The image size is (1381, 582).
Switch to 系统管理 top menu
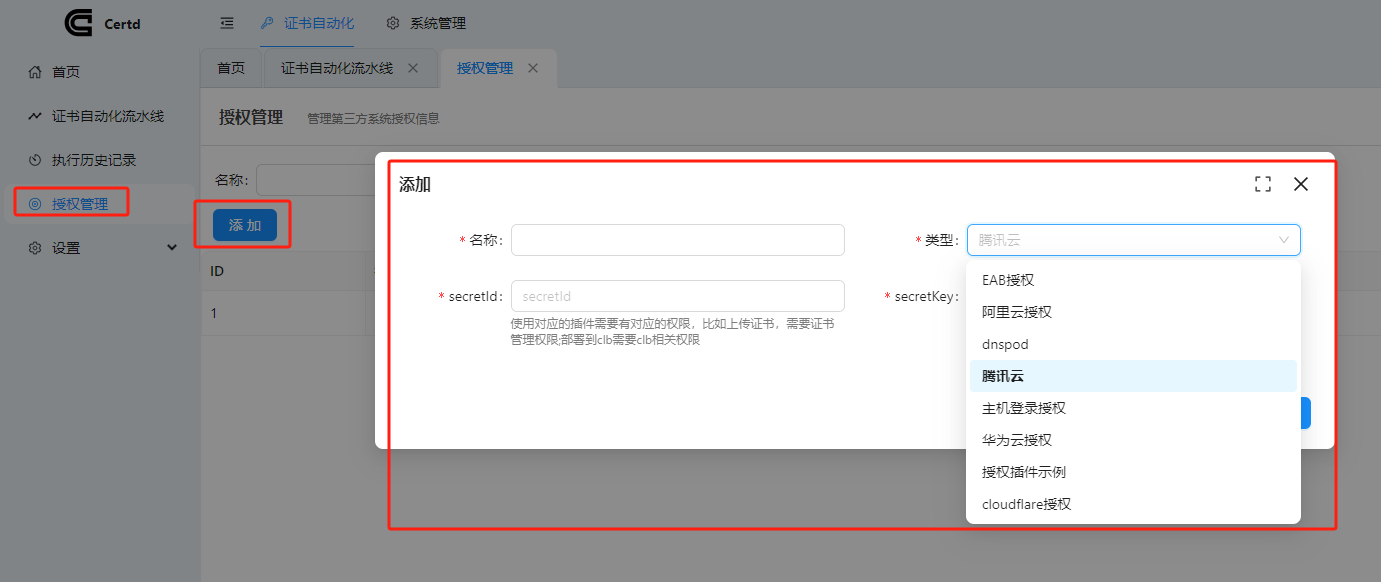pyautogui.click(x=426, y=23)
